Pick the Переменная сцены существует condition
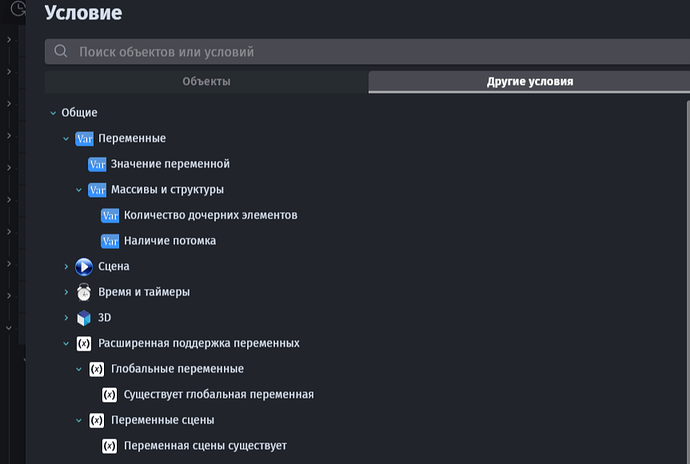Viewport: 690px width, 464px height. [x=205, y=446]
